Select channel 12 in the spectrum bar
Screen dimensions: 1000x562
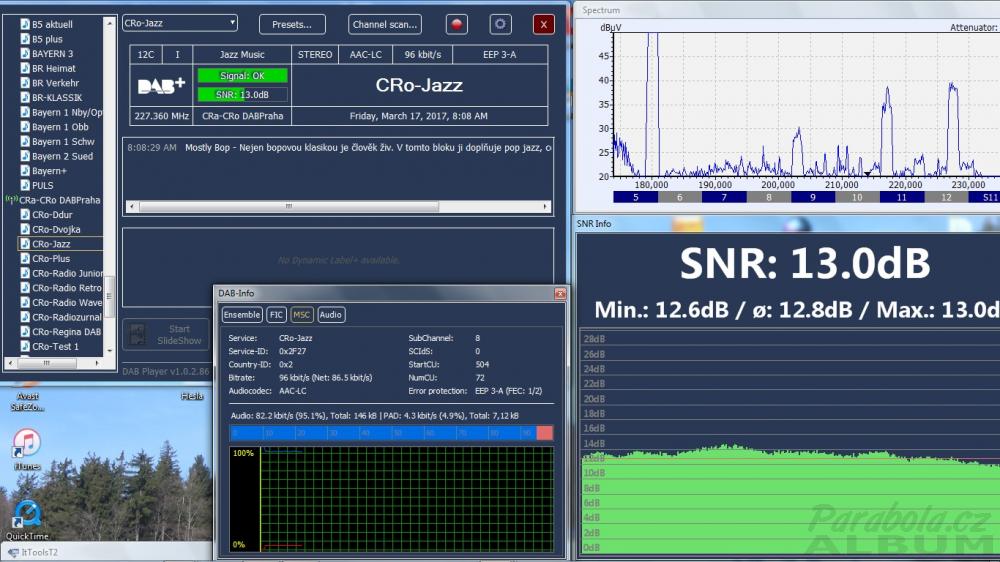[x=946, y=197]
